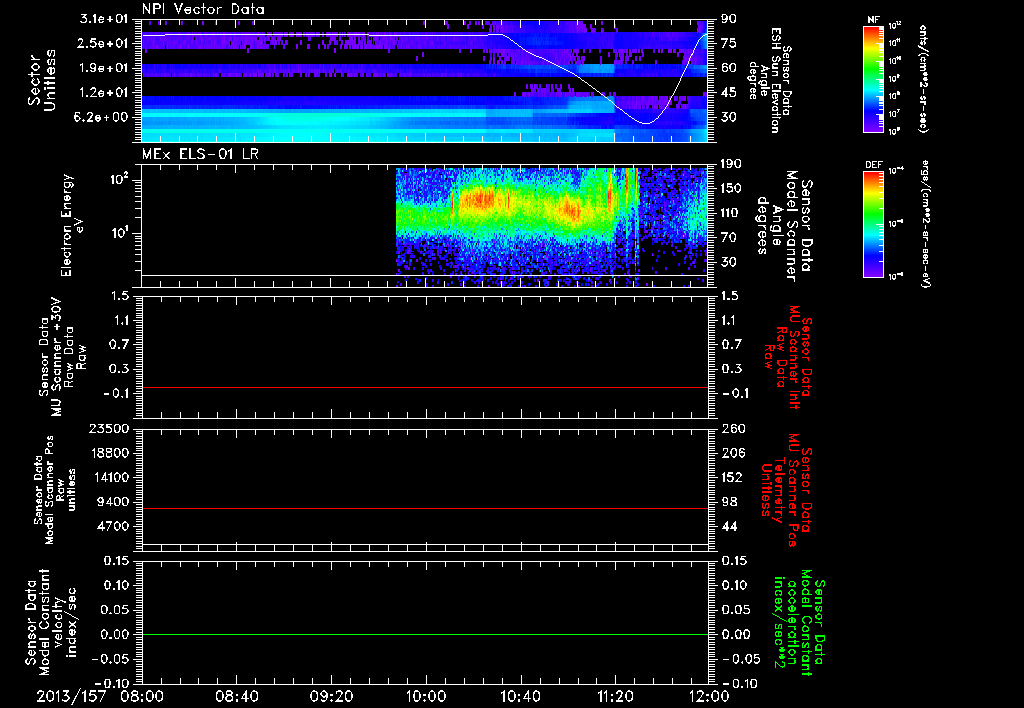Click the '14100' scanner position axis value
Image resolution: width=1024 pixels, height=708 pixels.
click(x=110, y=477)
